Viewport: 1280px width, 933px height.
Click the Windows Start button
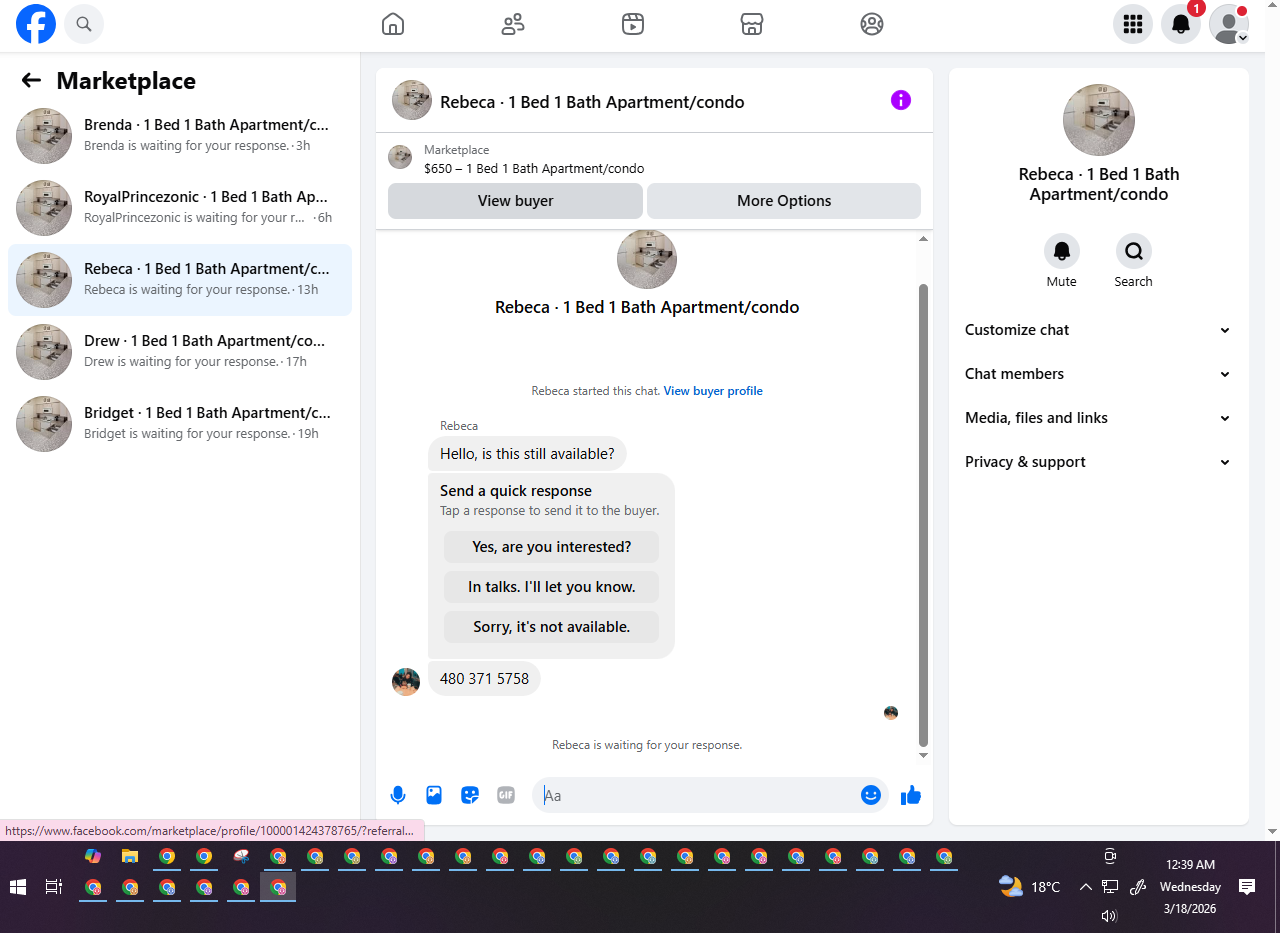pos(17,887)
